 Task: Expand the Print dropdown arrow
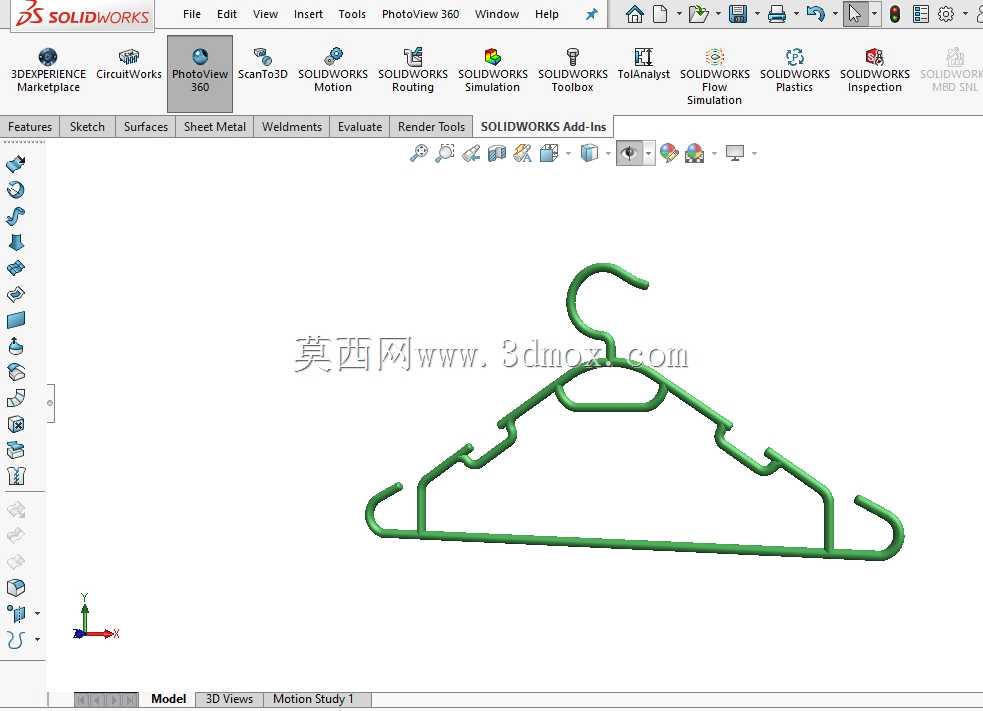(796, 14)
